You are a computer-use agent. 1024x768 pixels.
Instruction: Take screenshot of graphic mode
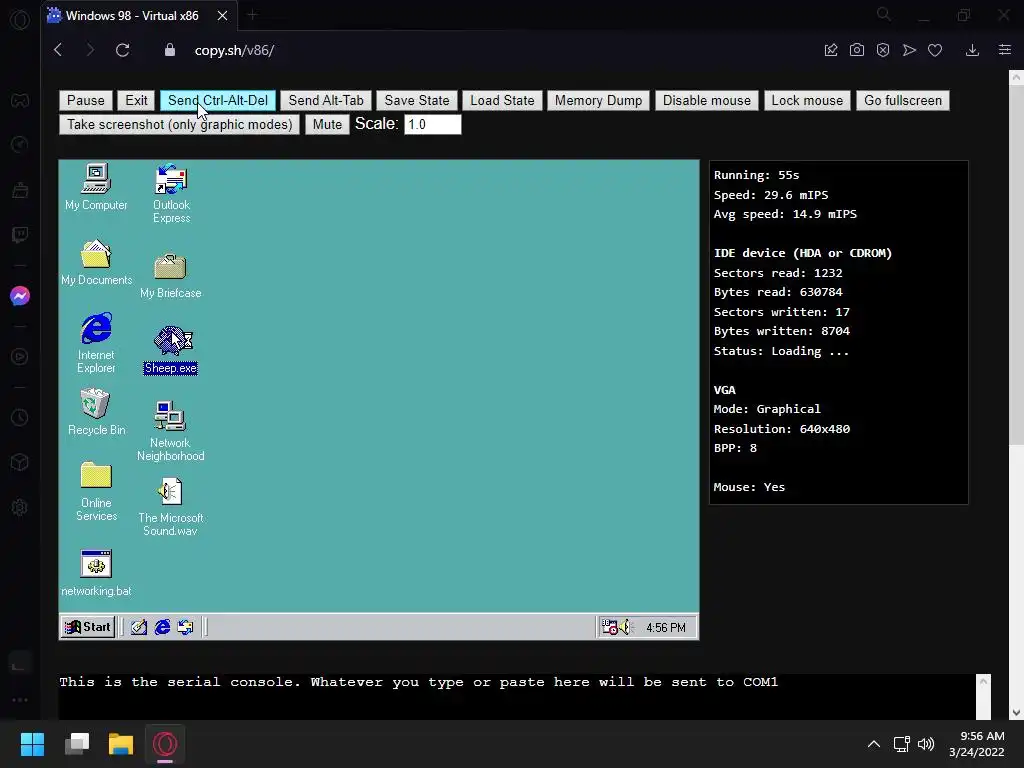pyautogui.click(x=180, y=125)
